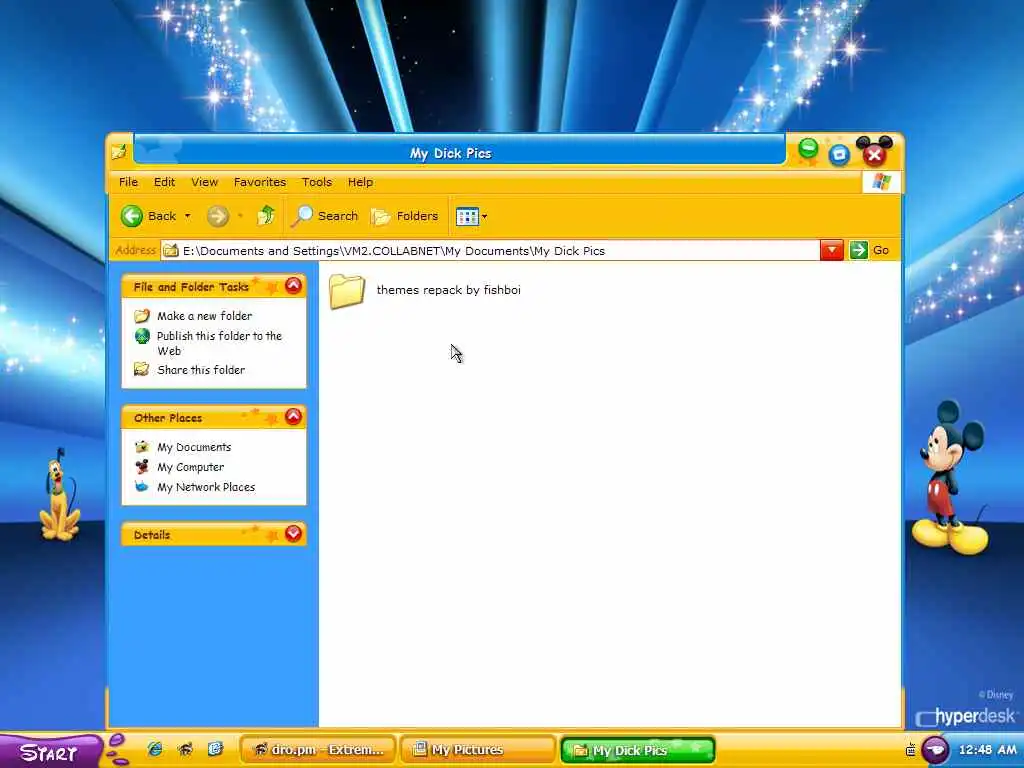The height and width of the screenshot is (768, 1024).
Task: Open My Documents link
Action: click(x=194, y=447)
